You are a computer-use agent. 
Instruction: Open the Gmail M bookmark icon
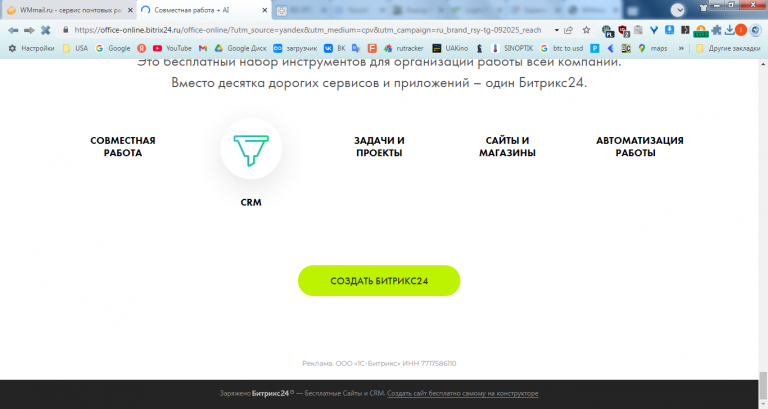click(203, 48)
